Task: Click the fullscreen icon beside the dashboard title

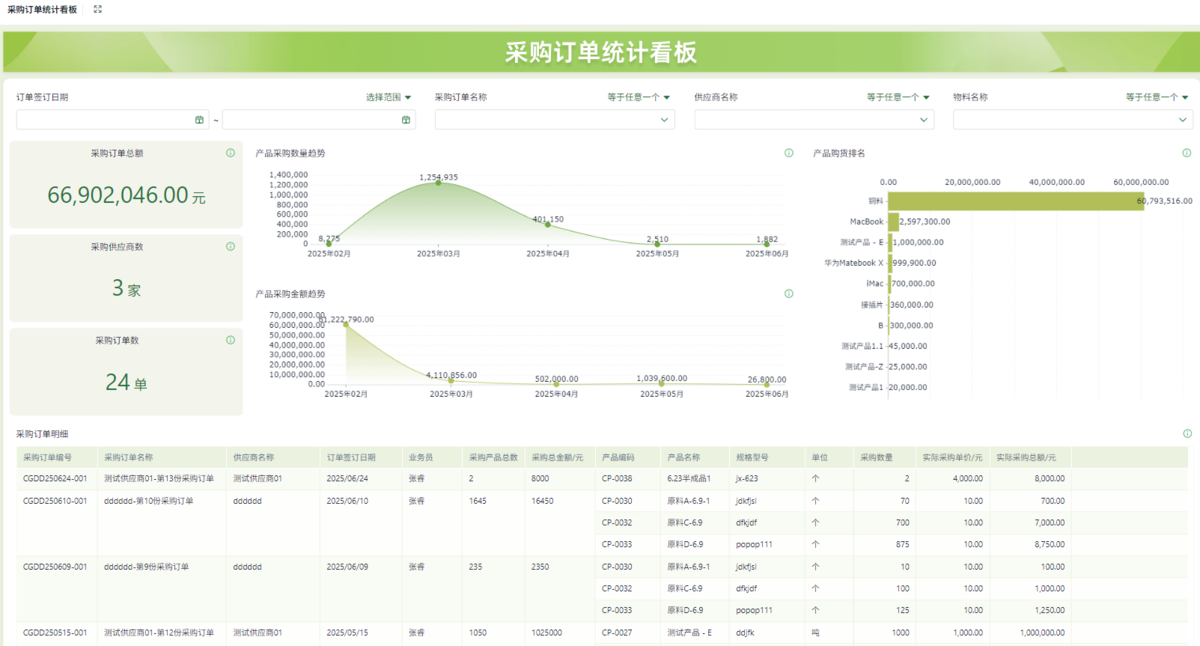Action: (98, 9)
